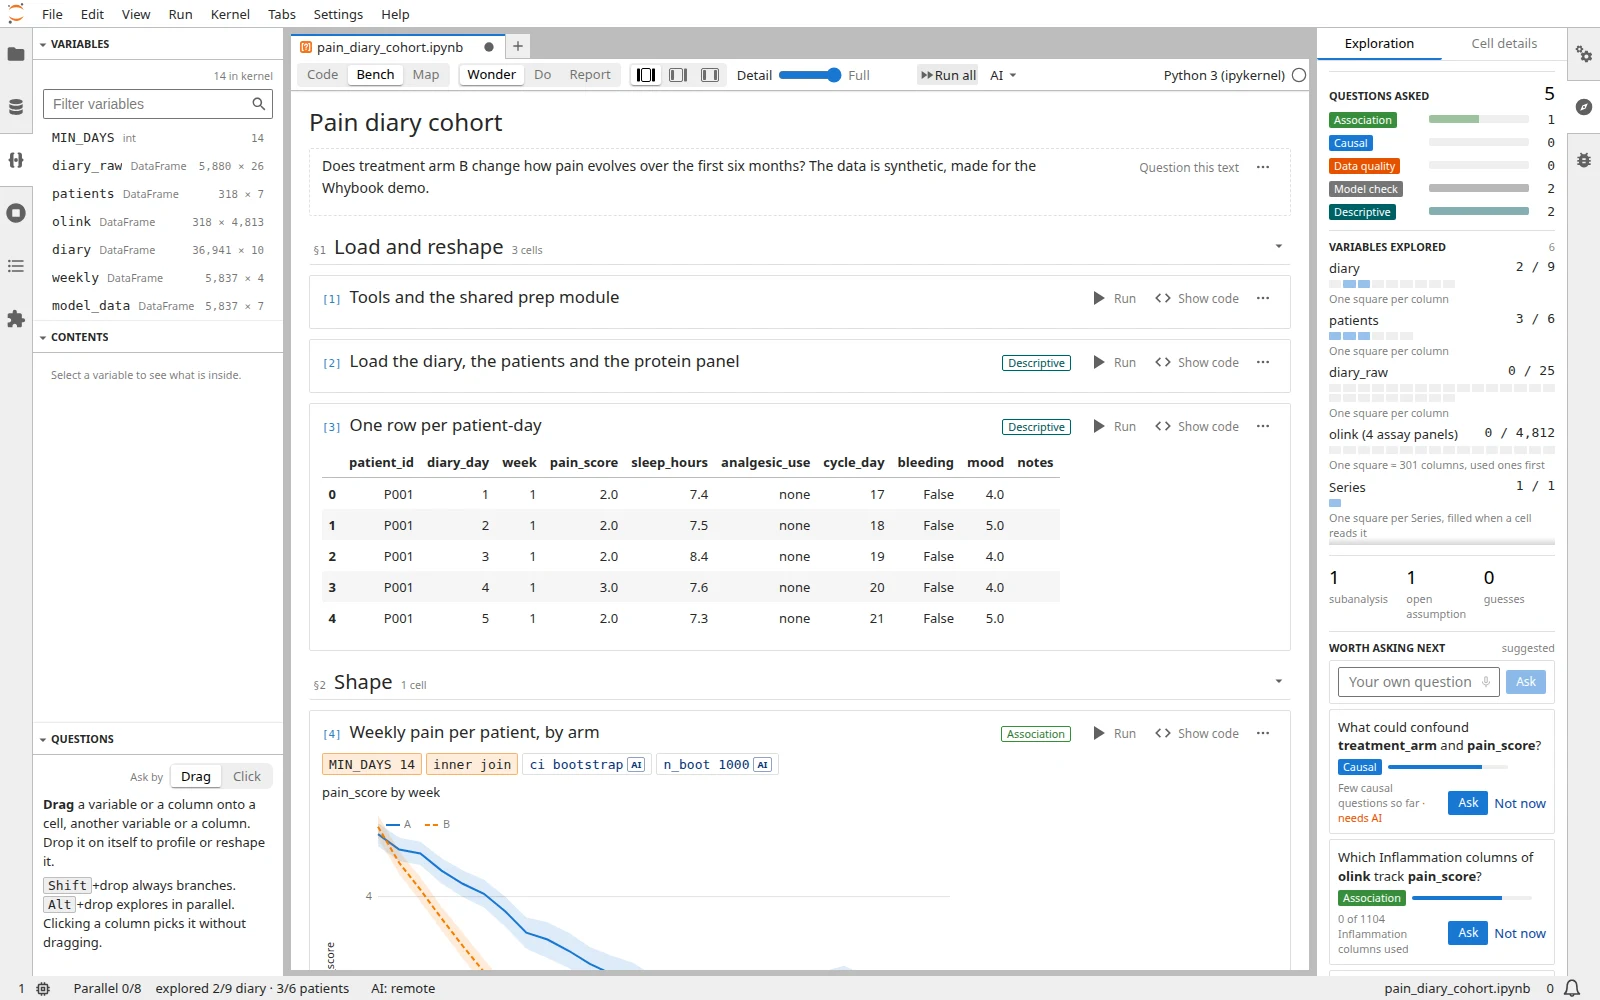Image resolution: width=1600 pixels, height=1000 pixels.
Task: Add a new launcher tab with plus
Action: [518, 47]
